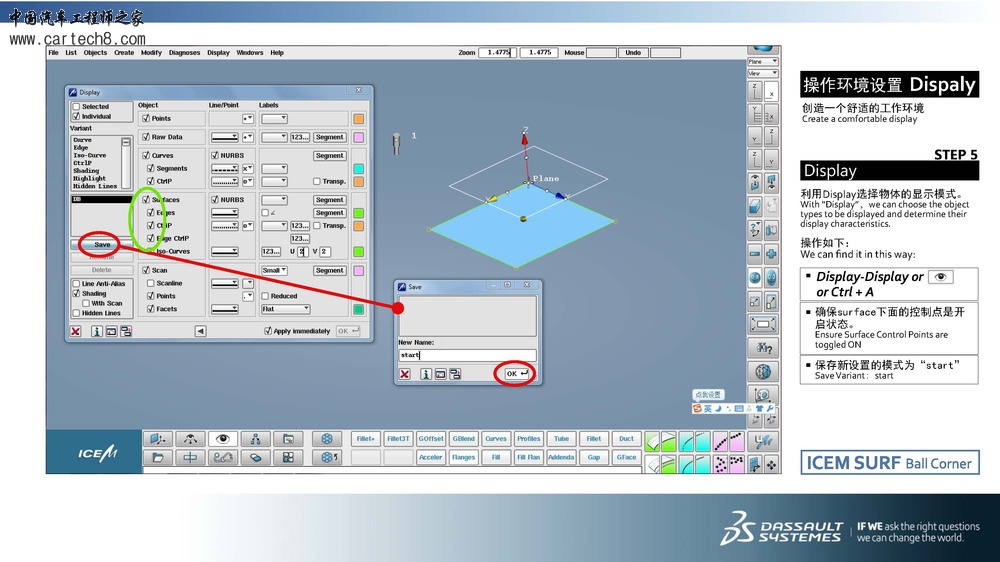This screenshot has width=1000, height=562.
Task: Click the red X cancel icon in Save dialog
Action: 405,374
